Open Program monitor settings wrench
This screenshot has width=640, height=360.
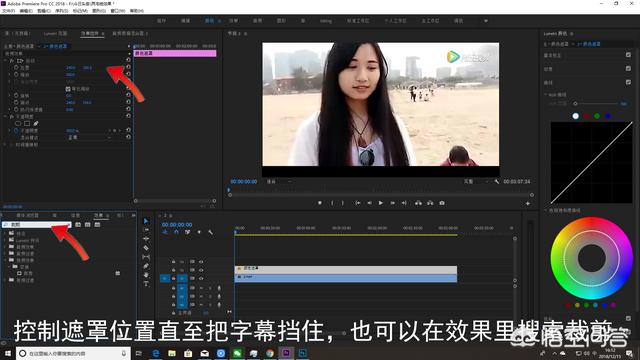[497, 181]
